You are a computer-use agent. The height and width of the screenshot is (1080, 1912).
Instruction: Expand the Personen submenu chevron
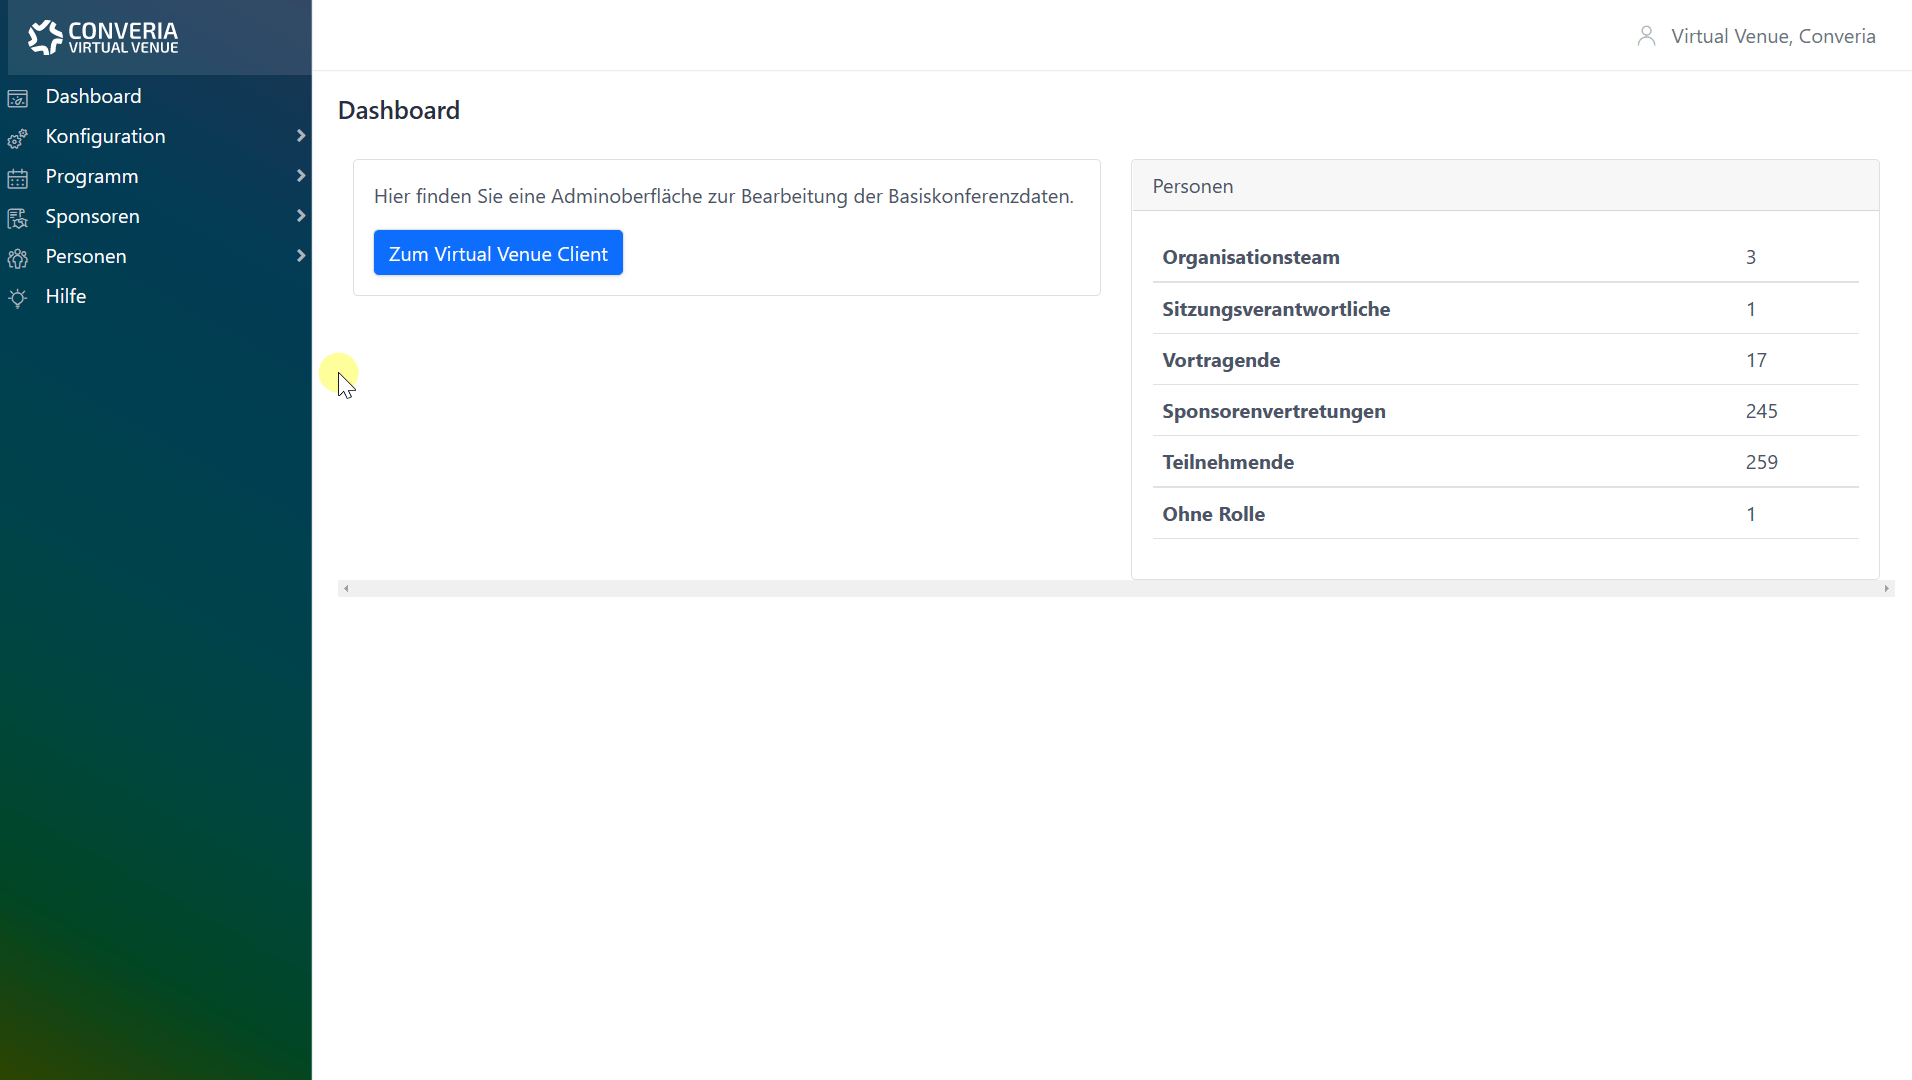point(300,256)
